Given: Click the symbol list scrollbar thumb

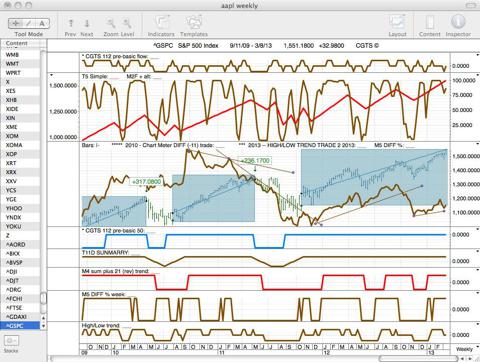Looking at the screenshot, I should pyautogui.click(x=43, y=298).
